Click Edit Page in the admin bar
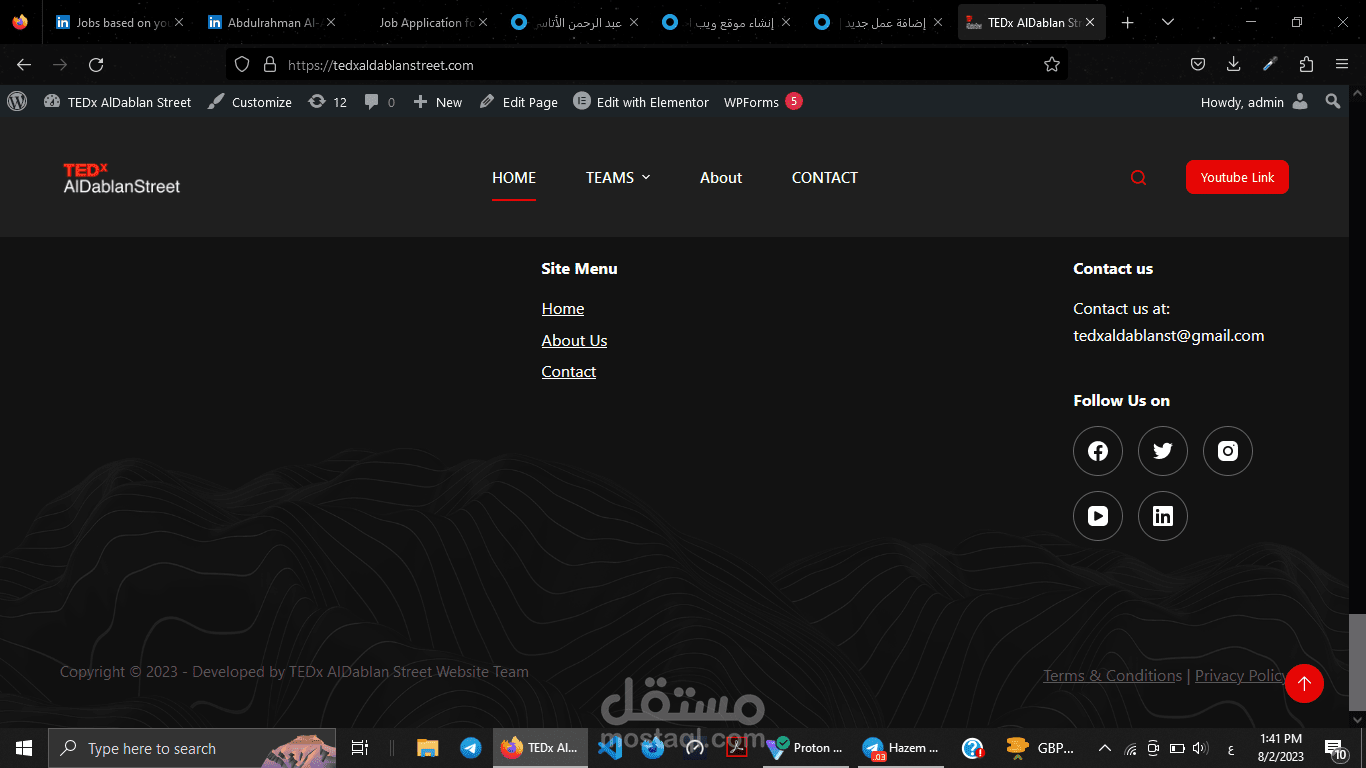This screenshot has height=768, width=1366. click(x=519, y=102)
